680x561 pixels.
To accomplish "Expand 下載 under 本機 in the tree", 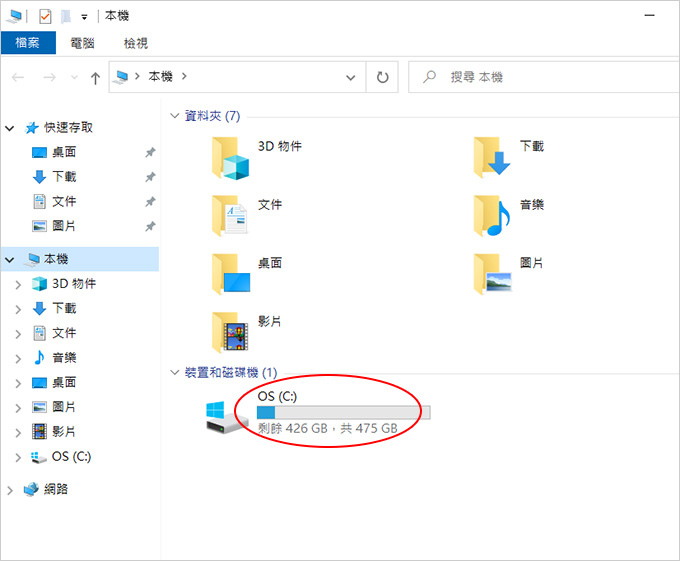I will point(18,310).
